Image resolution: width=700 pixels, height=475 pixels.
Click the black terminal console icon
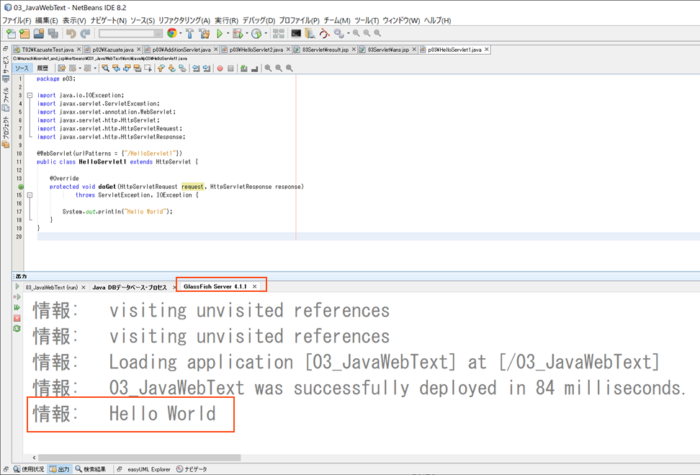[296, 33]
